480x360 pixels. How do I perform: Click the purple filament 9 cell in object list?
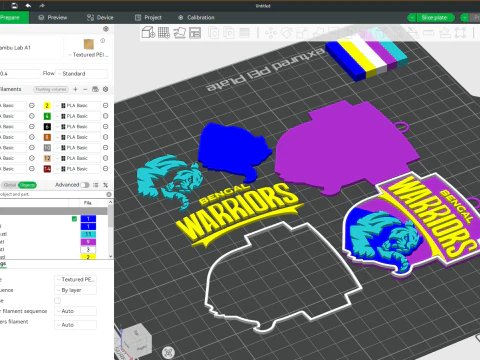[x=88, y=242]
